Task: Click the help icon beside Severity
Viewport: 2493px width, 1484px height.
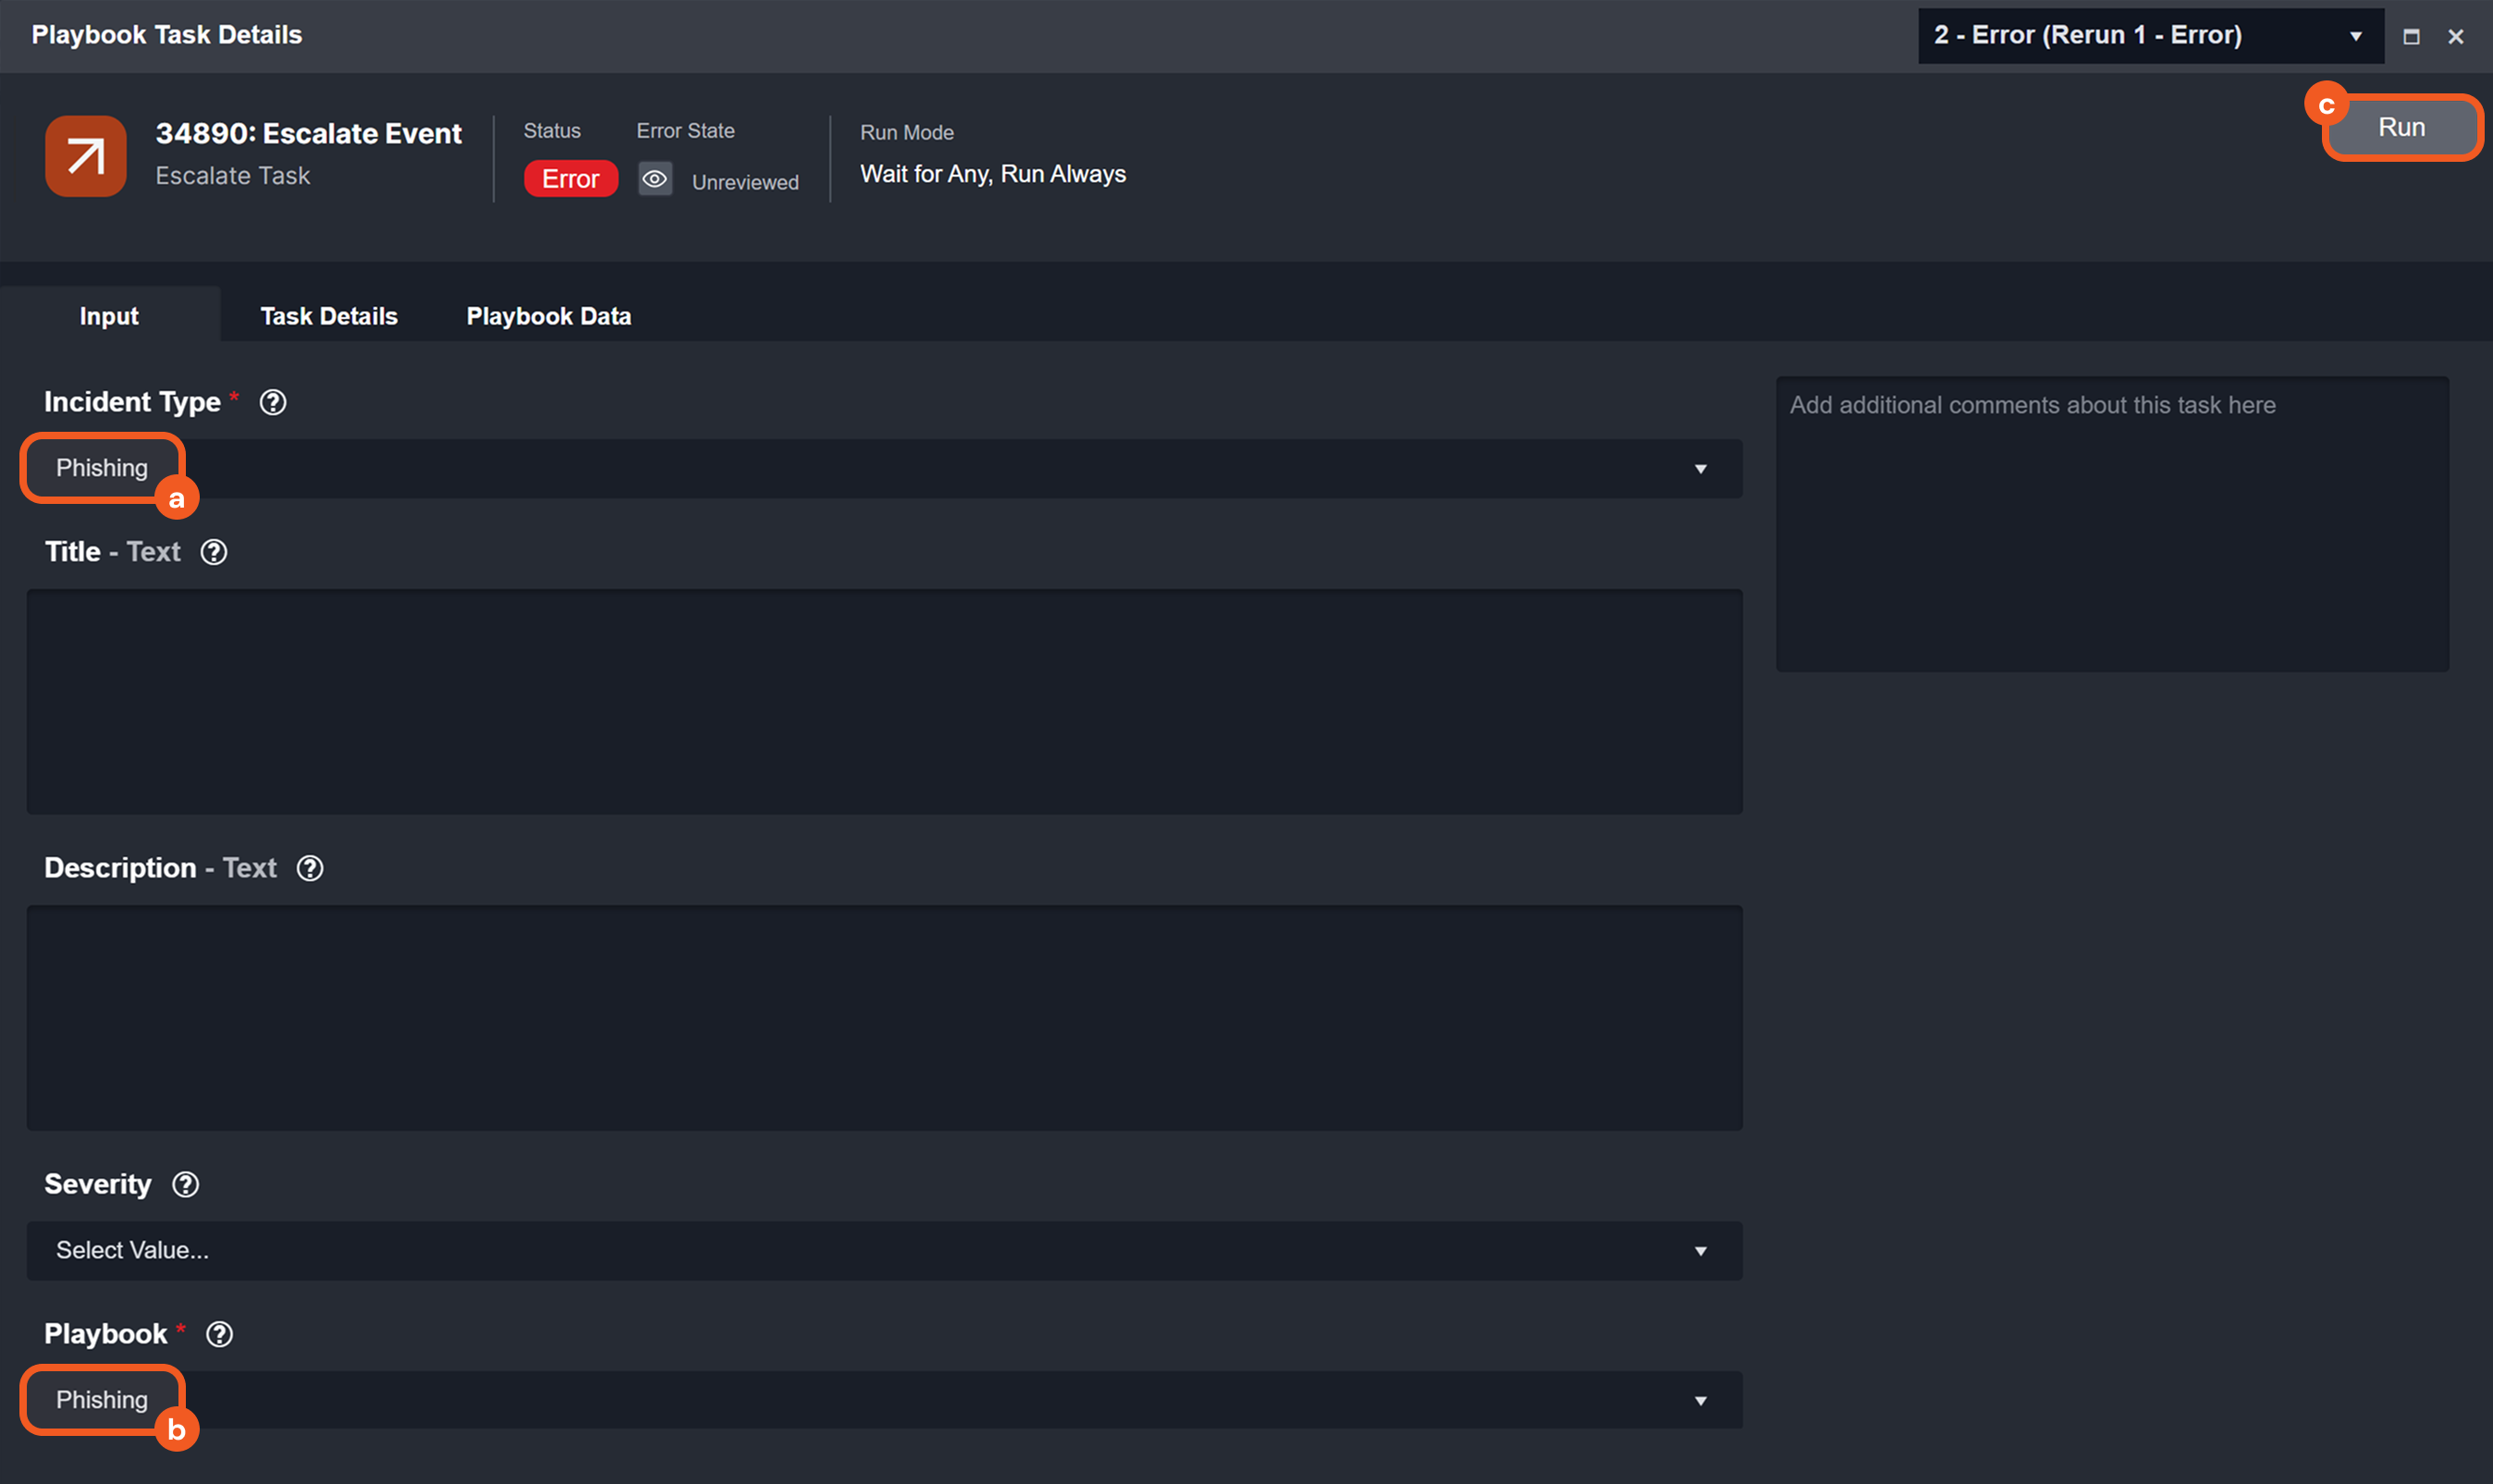Action: 186,1185
